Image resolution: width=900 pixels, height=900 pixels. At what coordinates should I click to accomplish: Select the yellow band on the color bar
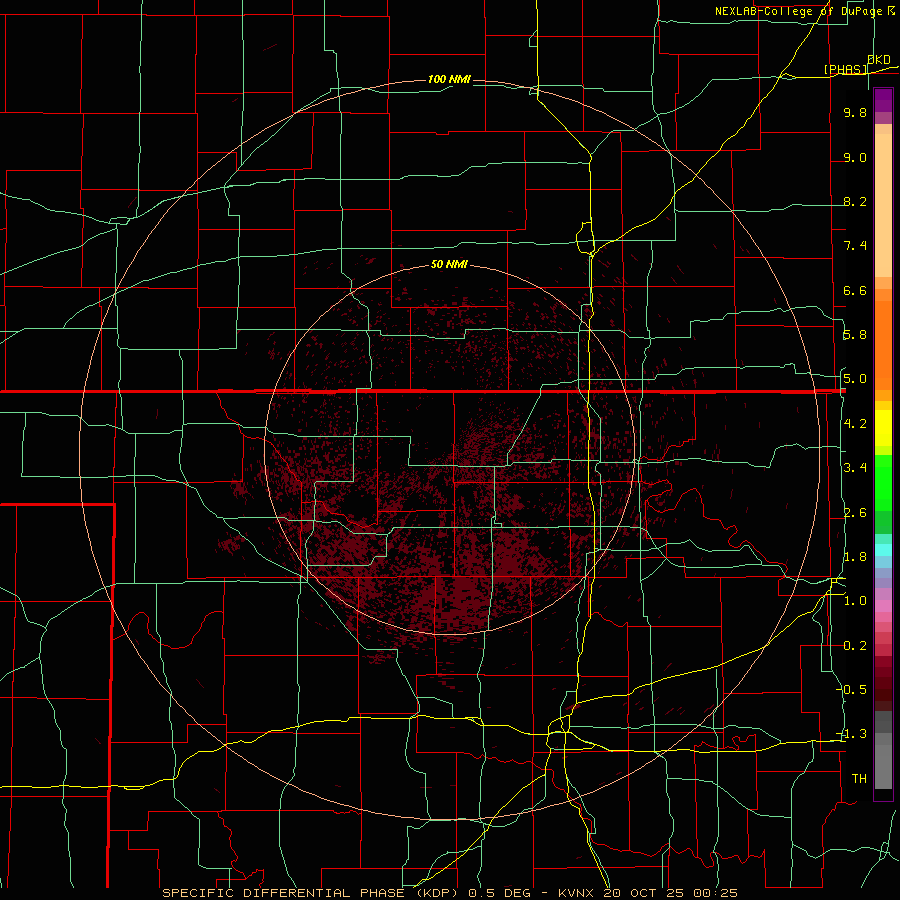click(x=883, y=428)
